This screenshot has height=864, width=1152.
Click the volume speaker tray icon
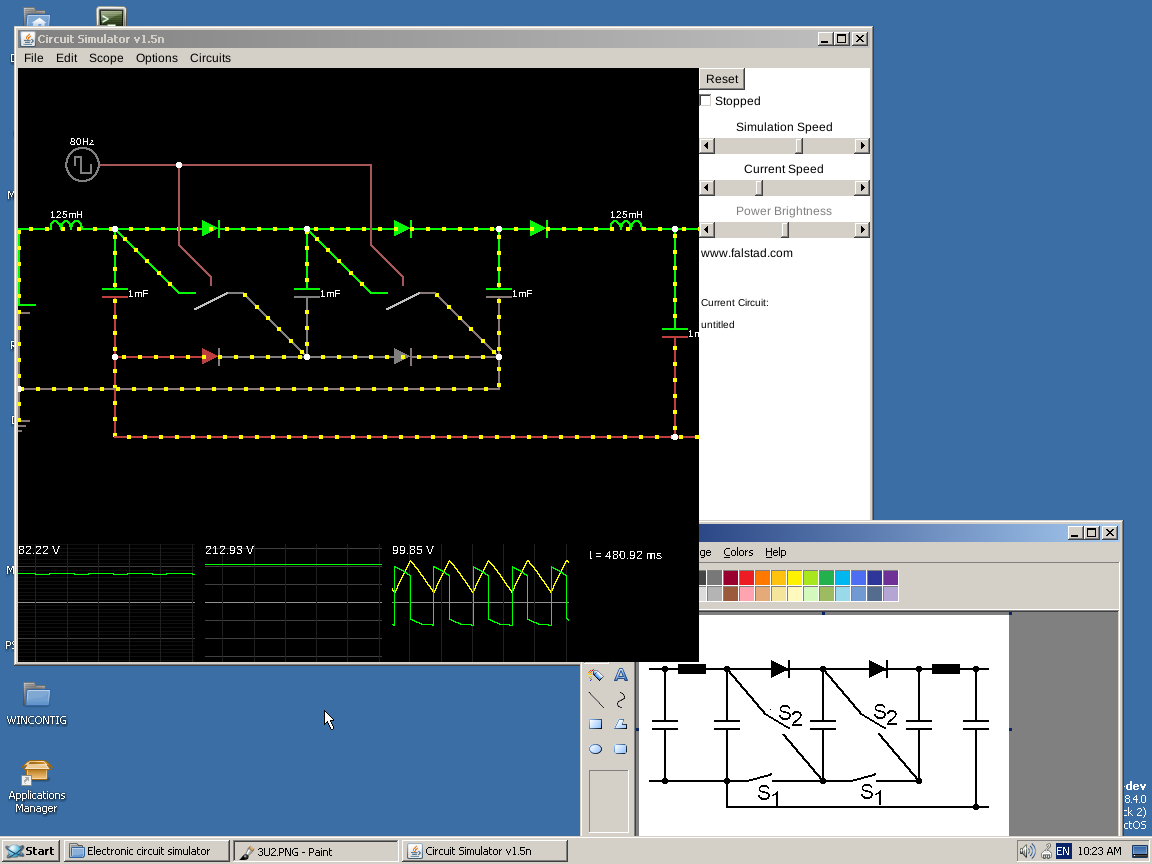click(x=1026, y=852)
